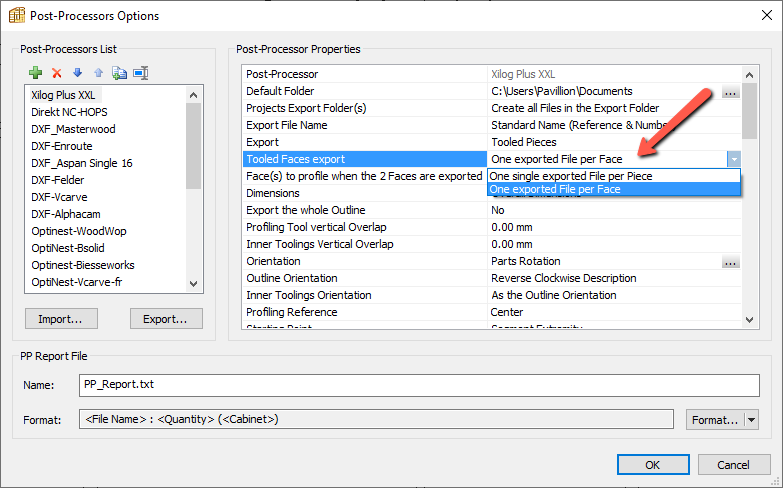Click the report Format field
Viewport: 783px width, 488px height.
click(376, 420)
